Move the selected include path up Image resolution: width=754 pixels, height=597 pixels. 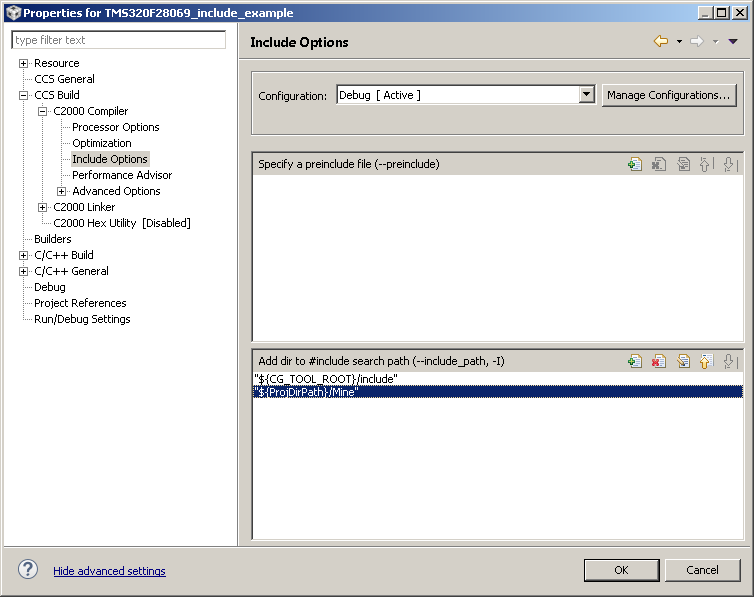coord(705,361)
